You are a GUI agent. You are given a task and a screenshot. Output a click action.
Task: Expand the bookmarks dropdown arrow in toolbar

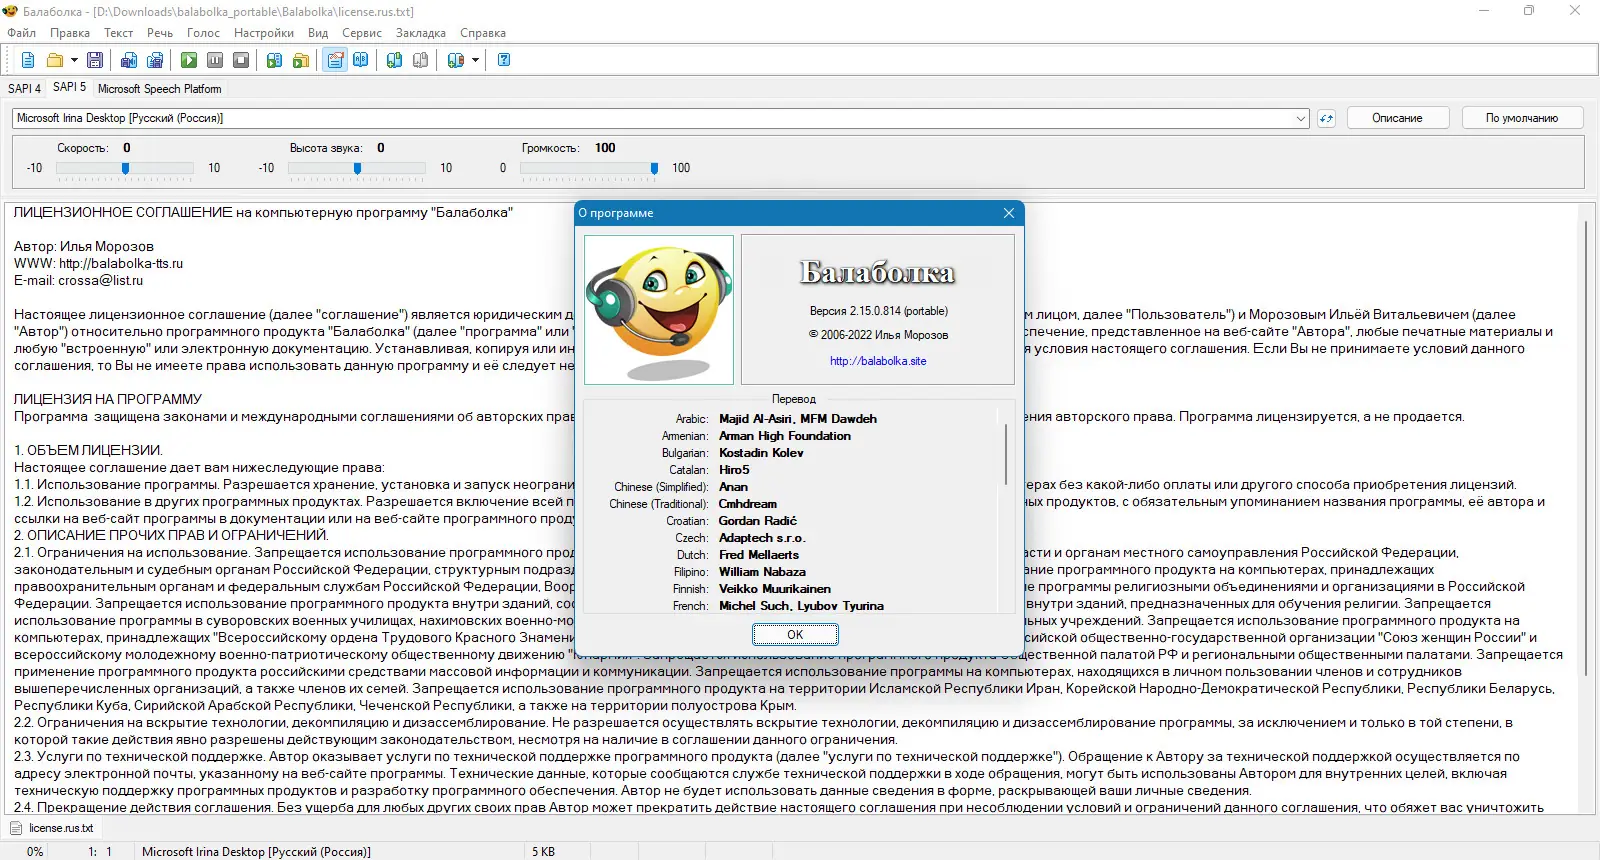[x=475, y=60]
